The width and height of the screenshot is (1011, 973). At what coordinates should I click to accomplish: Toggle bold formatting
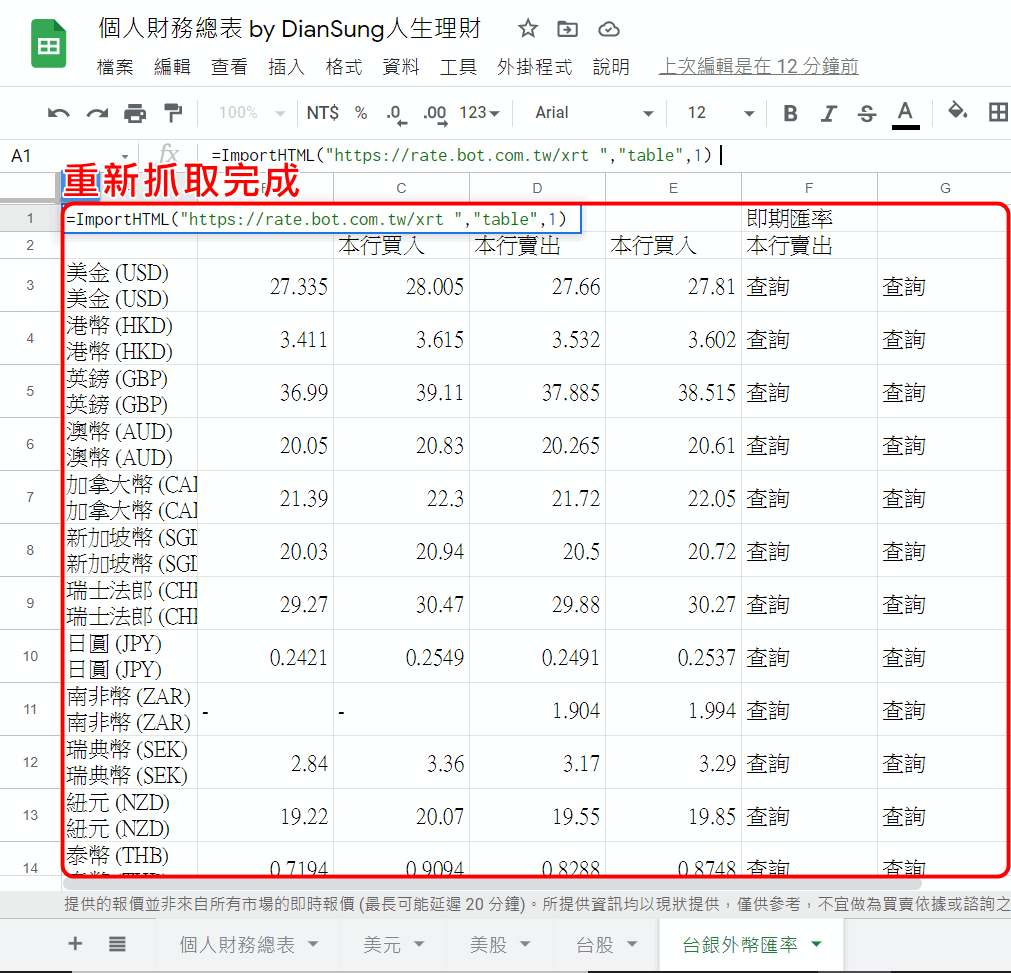click(790, 113)
